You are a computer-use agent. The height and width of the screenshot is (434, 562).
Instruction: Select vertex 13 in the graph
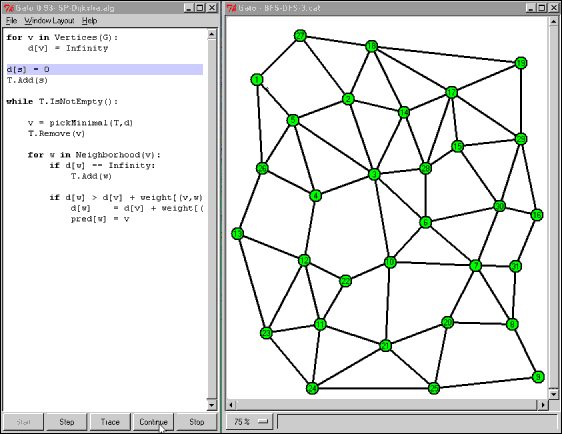coord(237,234)
